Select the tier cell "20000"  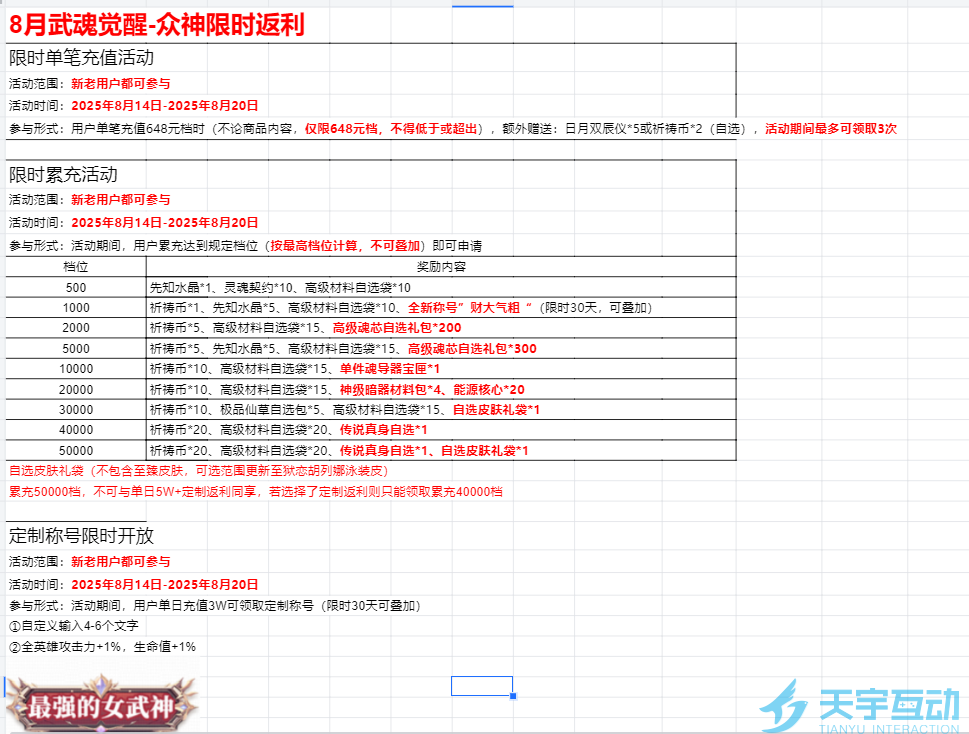click(x=76, y=389)
